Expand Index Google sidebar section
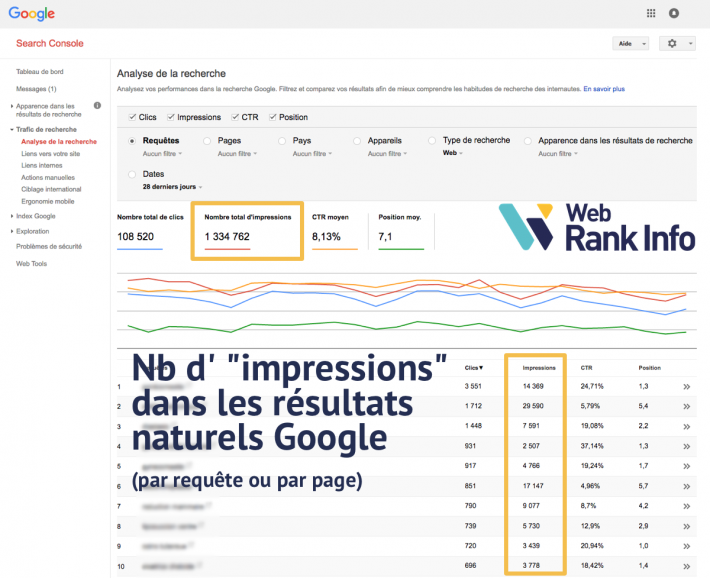This screenshot has width=710, height=578. [12, 216]
